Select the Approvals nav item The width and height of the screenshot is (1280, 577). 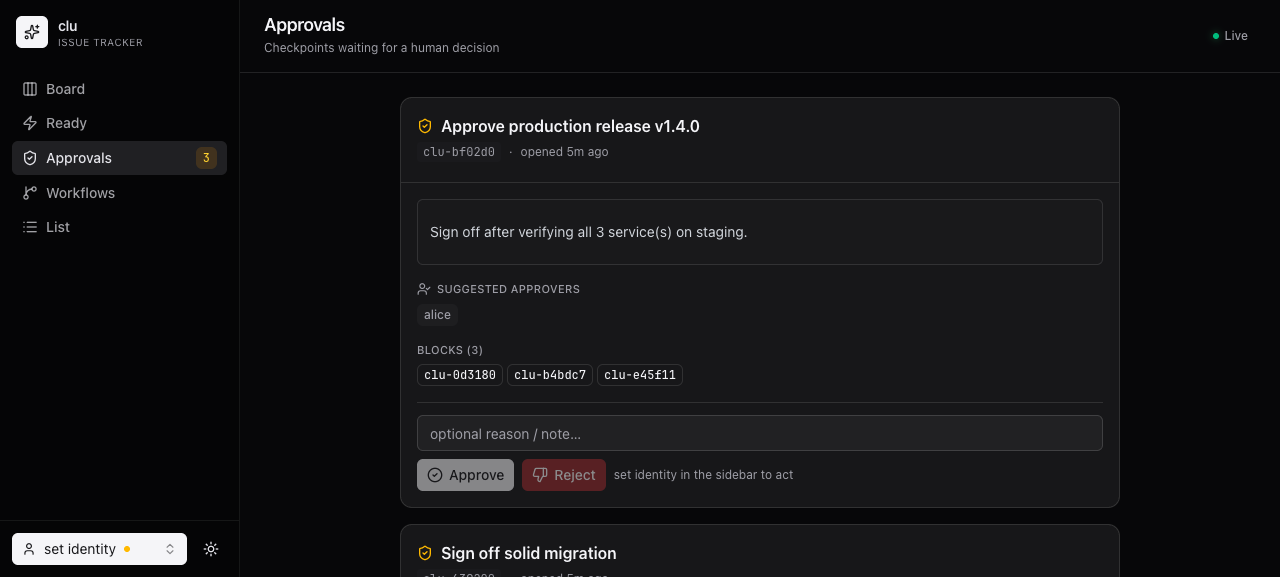point(119,158)
